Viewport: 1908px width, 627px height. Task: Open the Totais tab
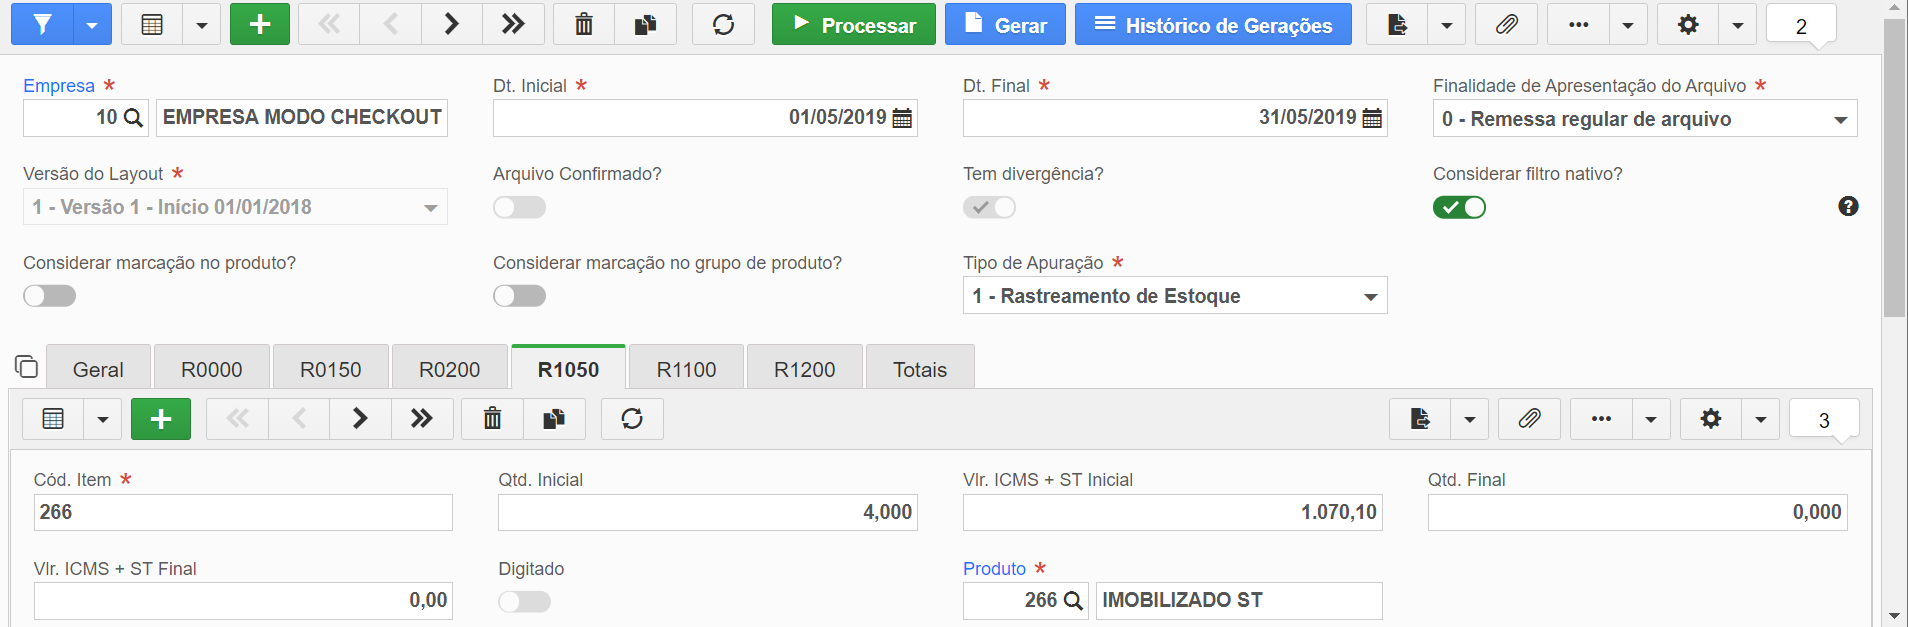tap(920, 369)
